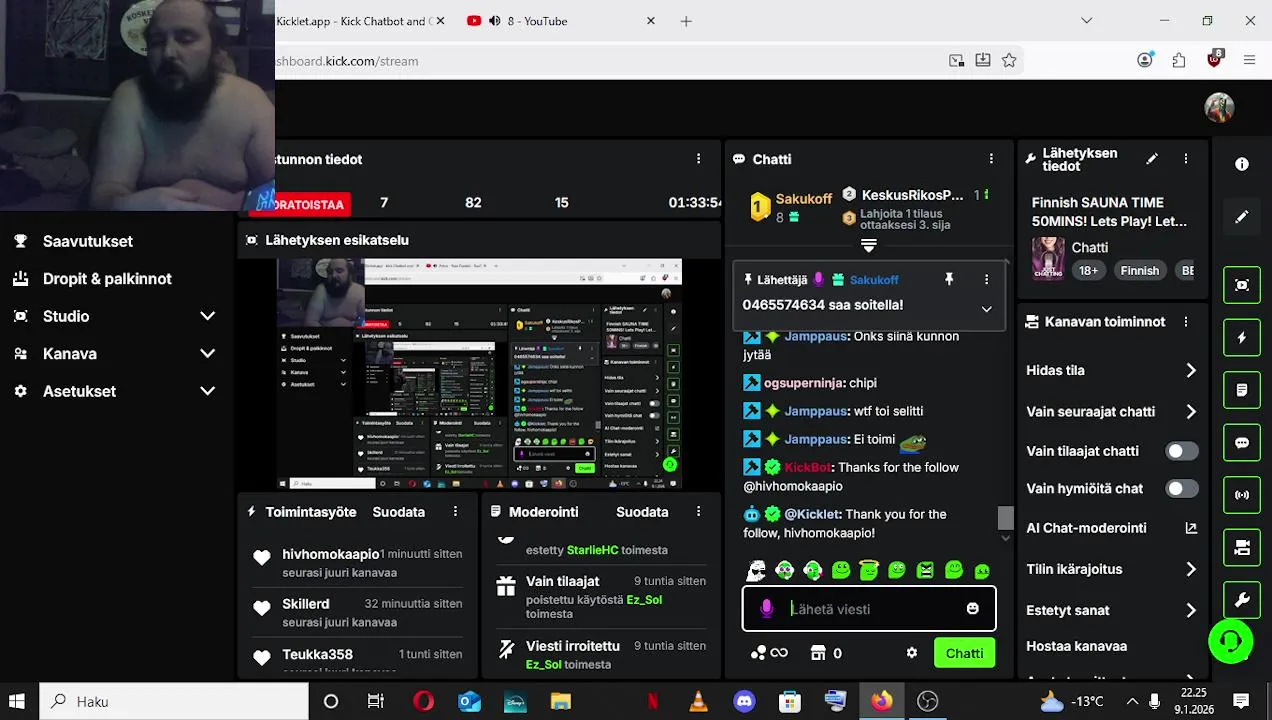Open Tilin ikärajoitus options arrow
This screenshot has height=720, width=1272.
(1191, 569)
